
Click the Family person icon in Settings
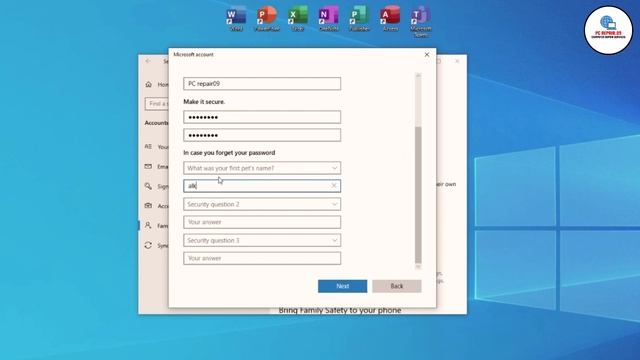tap(148, 225)
